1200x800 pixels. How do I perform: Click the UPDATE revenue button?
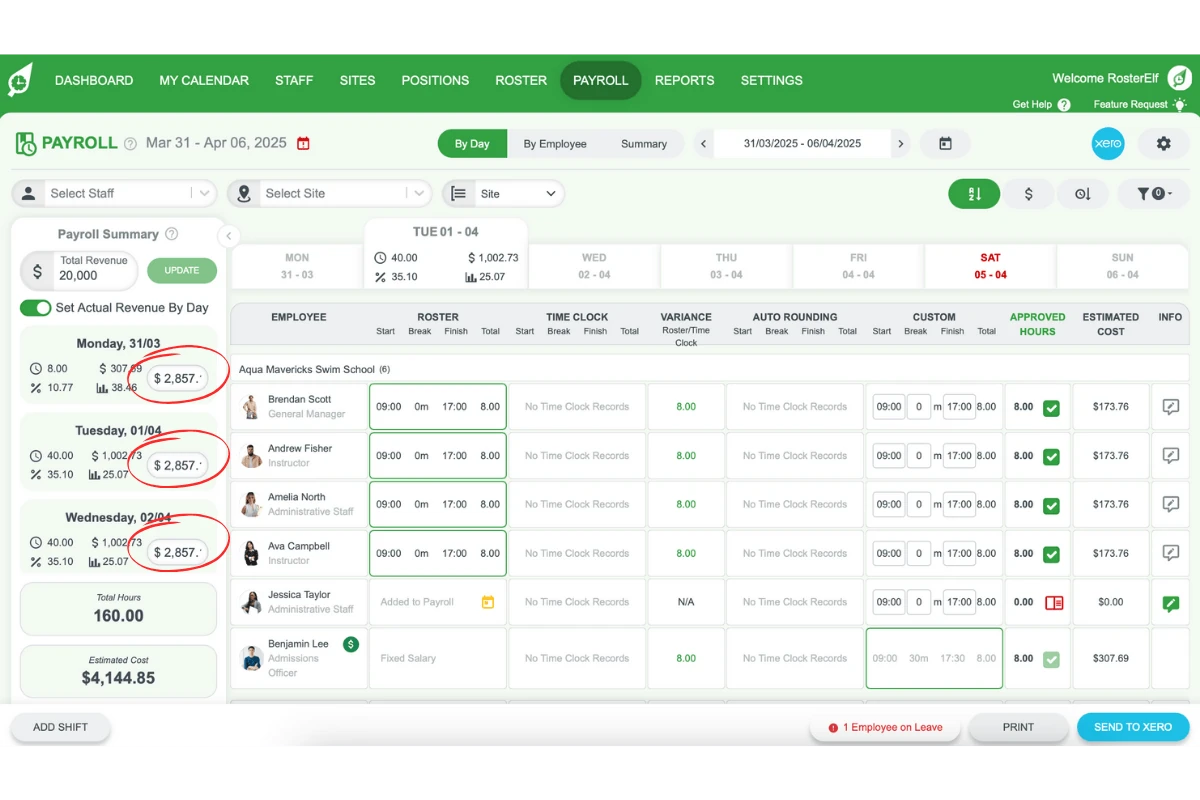click(181, 270)
